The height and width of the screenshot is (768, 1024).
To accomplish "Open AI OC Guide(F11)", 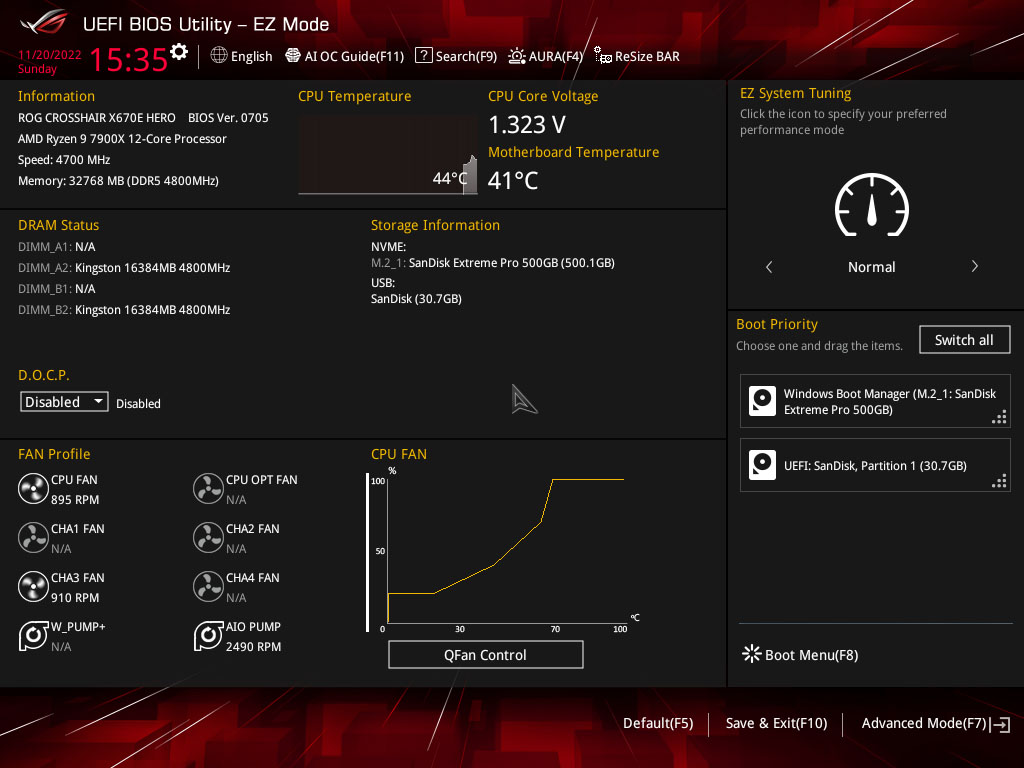I will pos(345,56).
